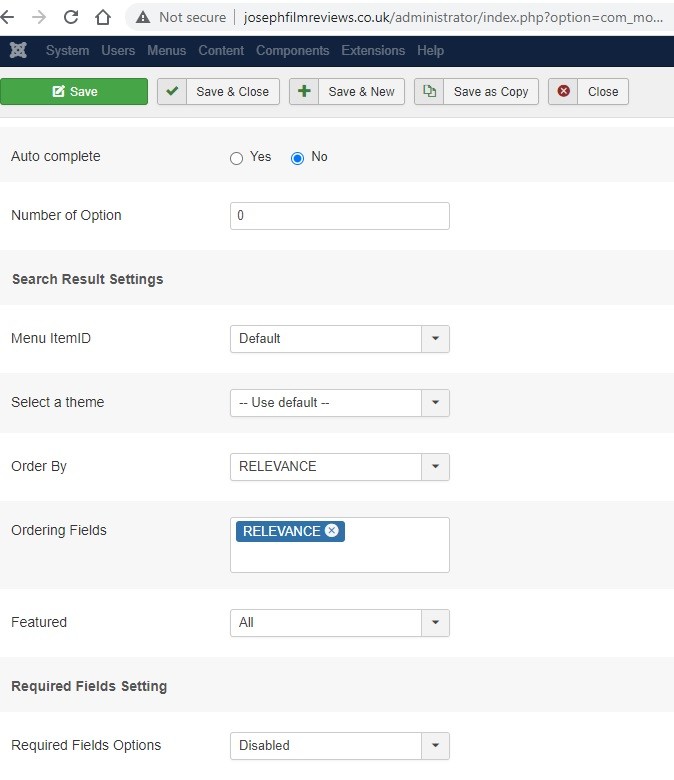Remove the RELEVANCE tag with x icon
Viewport: 674px width, 780px height.
(332, 531)
